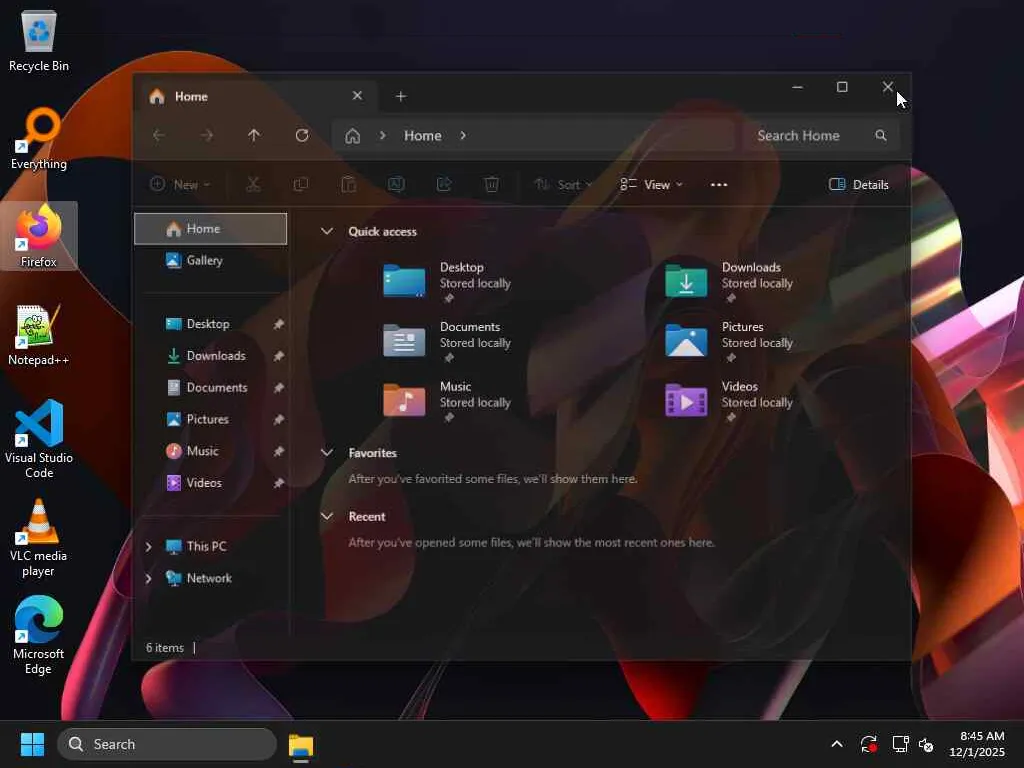
Task: Collapse the Favorites section
Action: [x=327, y=453]
